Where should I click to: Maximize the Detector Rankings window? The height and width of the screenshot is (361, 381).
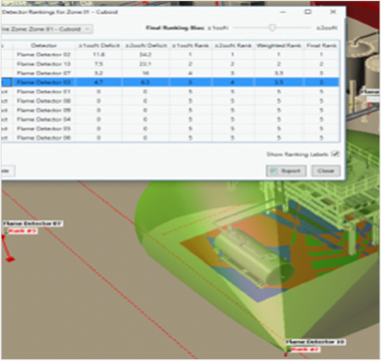click(308, 12)
